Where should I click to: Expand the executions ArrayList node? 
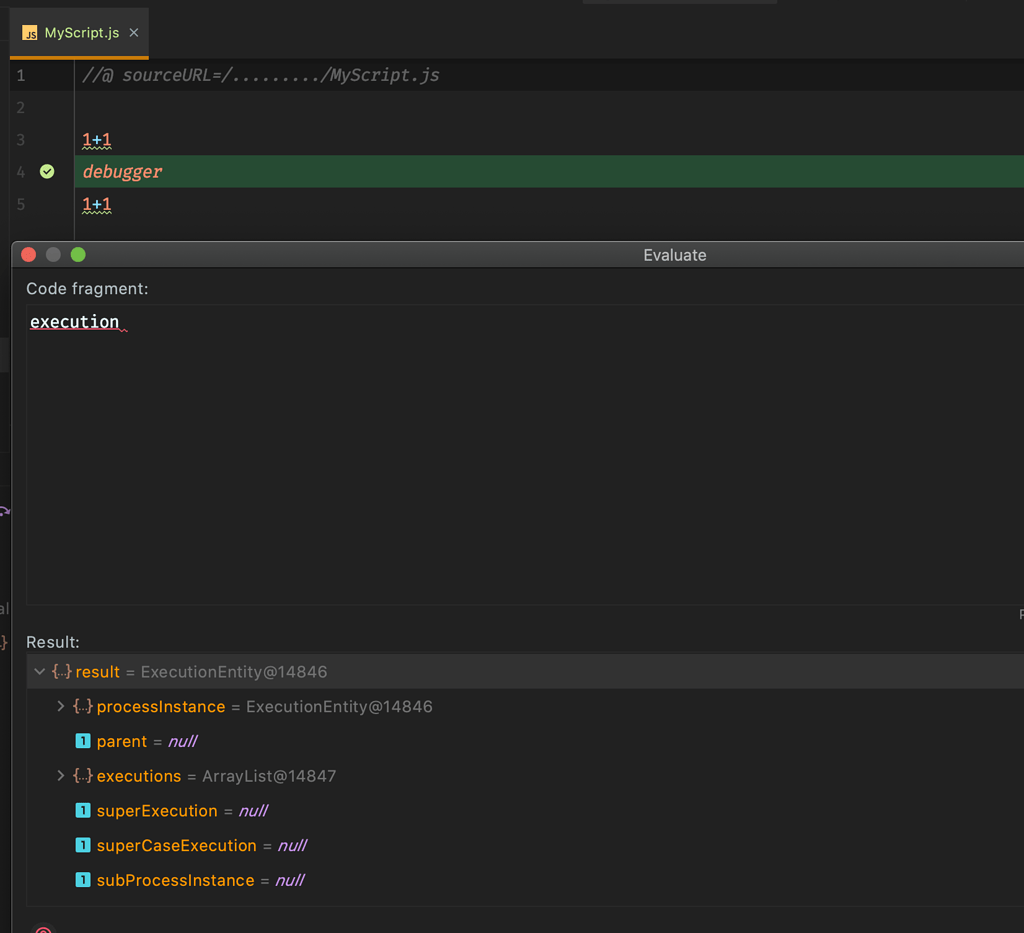click(x=60, y=775)
